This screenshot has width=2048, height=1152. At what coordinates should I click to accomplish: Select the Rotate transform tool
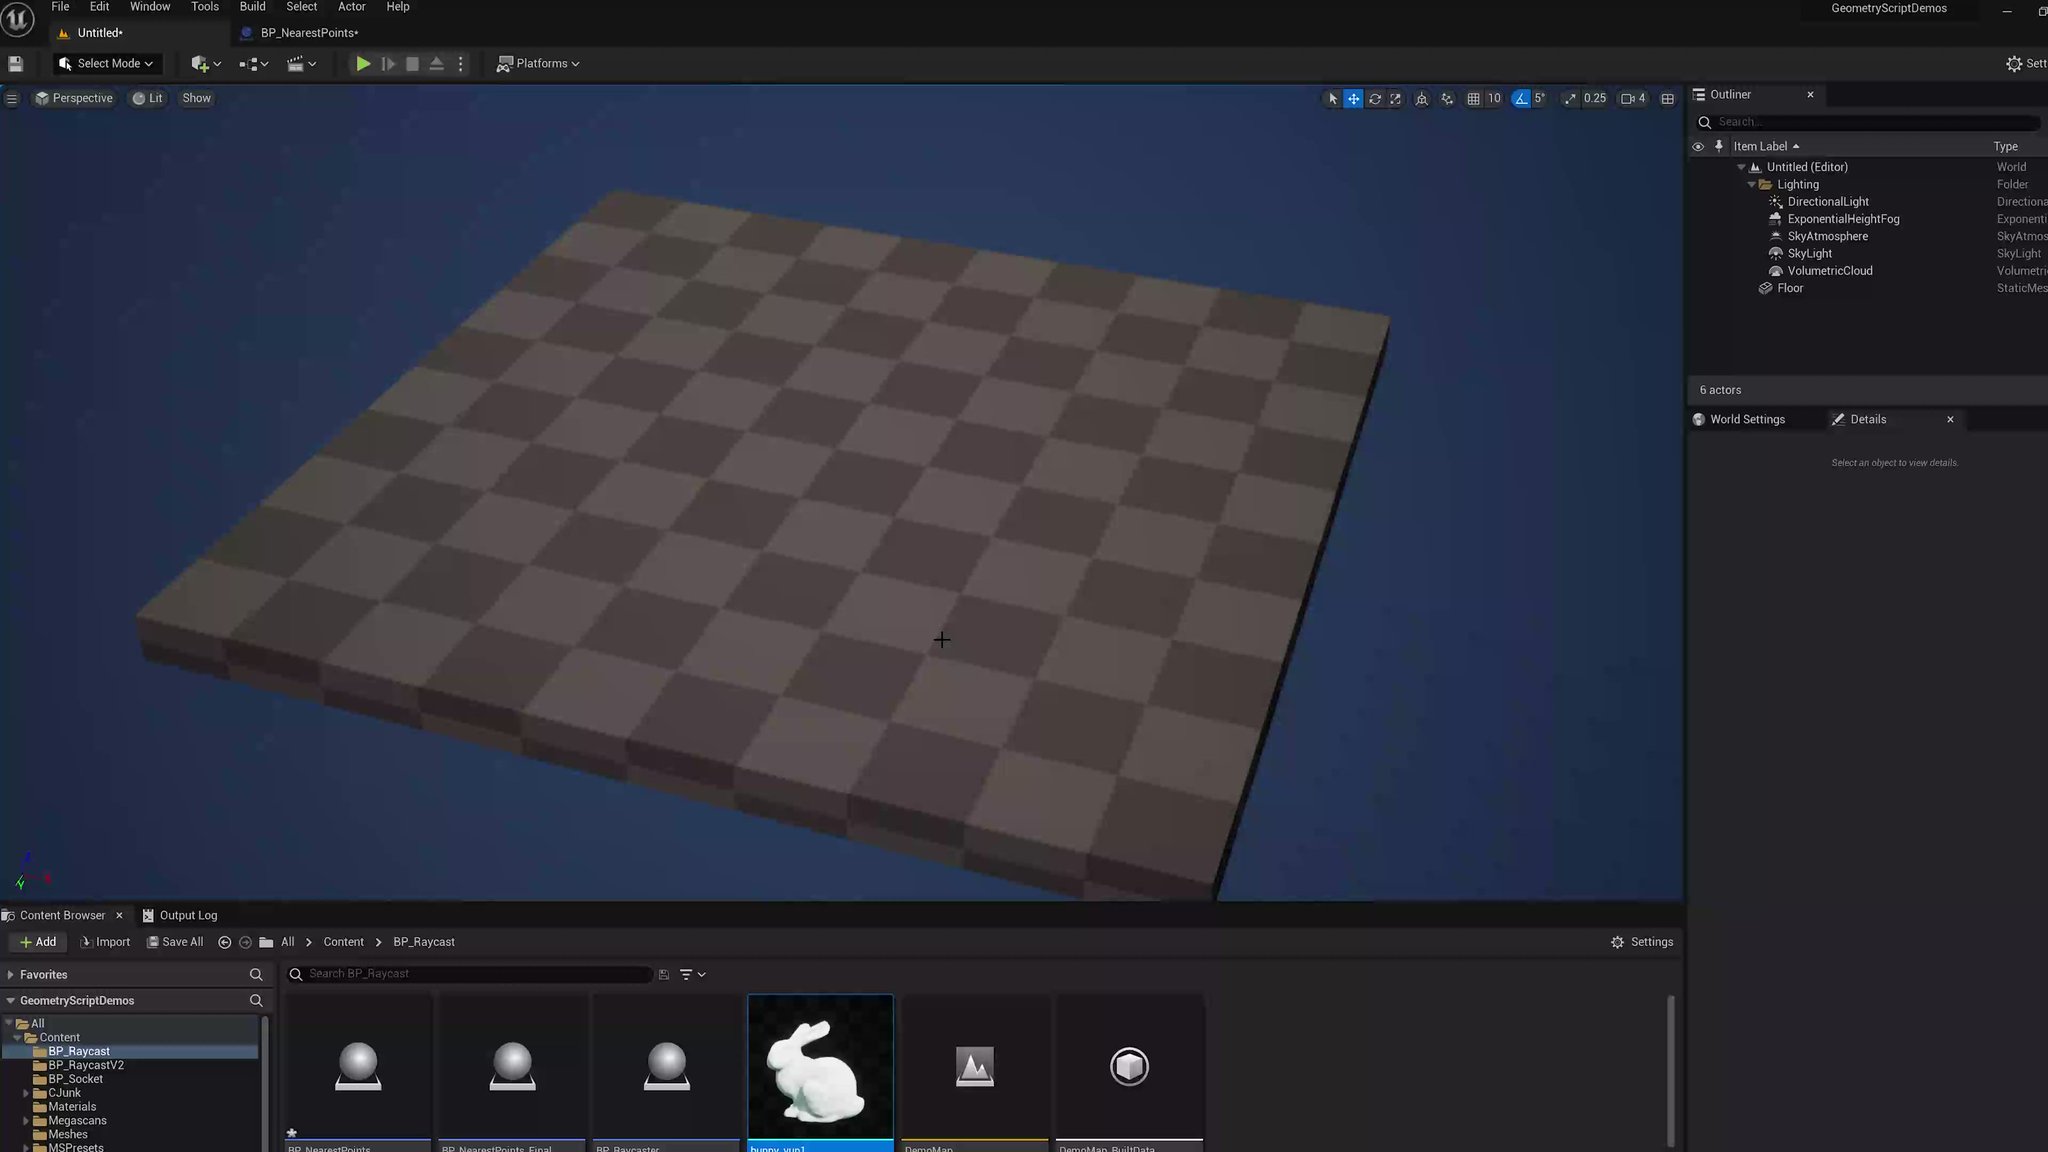[1375, 98]
